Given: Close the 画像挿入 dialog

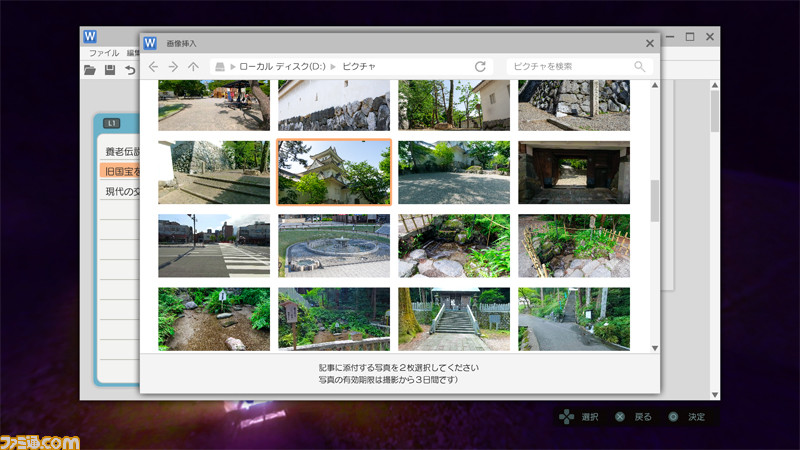Looking at the screenshot, I should click(649, 43).
